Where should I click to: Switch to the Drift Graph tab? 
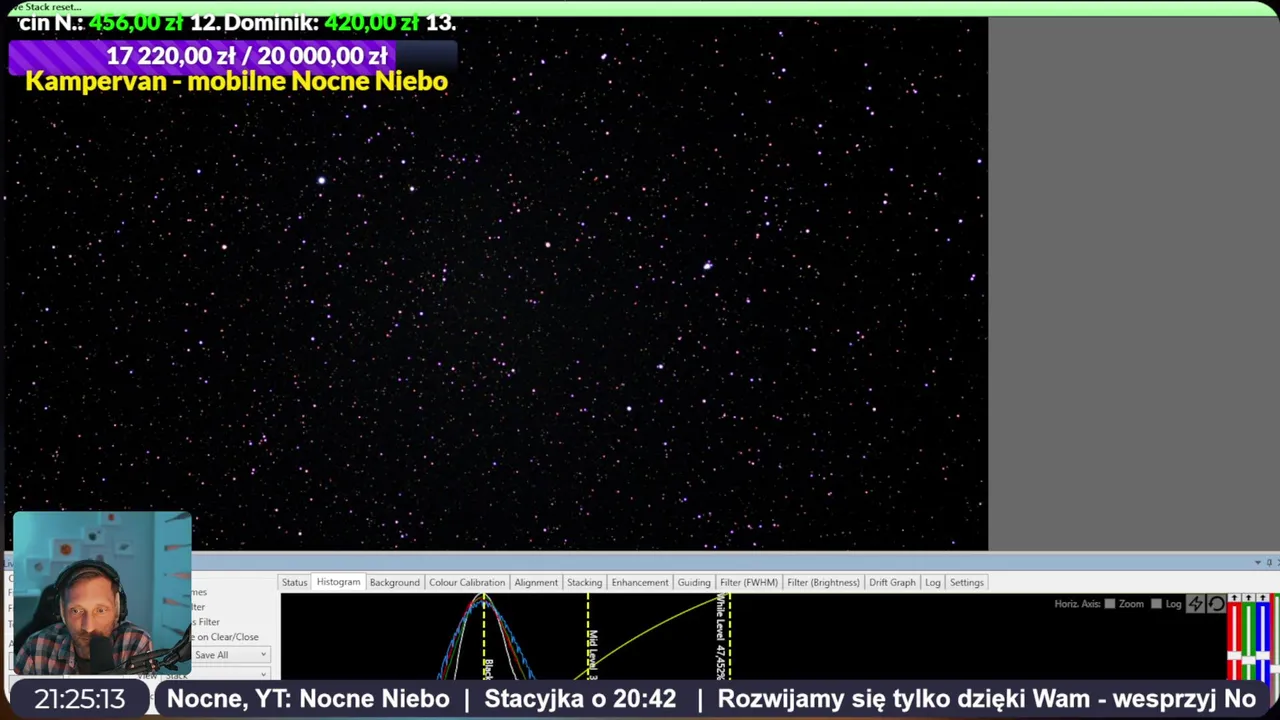892,582
